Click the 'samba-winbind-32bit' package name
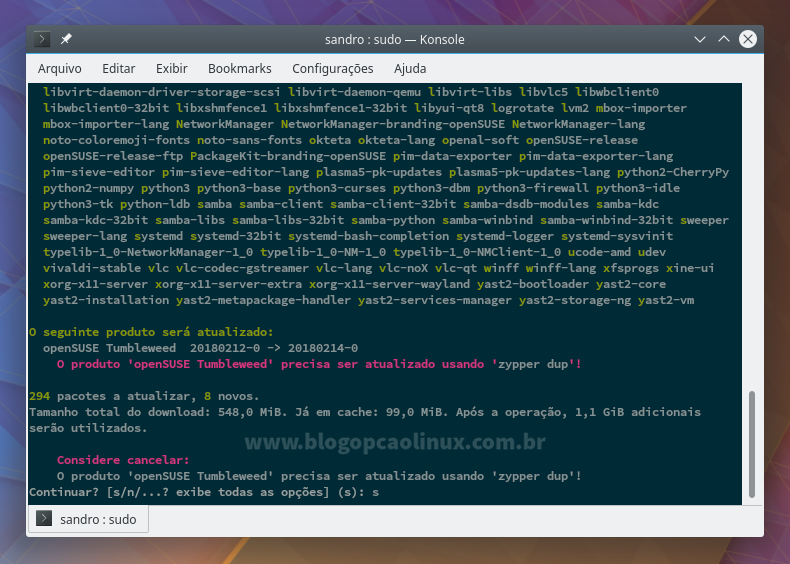Screen dimensions: 790x564 tap(607, 220)
